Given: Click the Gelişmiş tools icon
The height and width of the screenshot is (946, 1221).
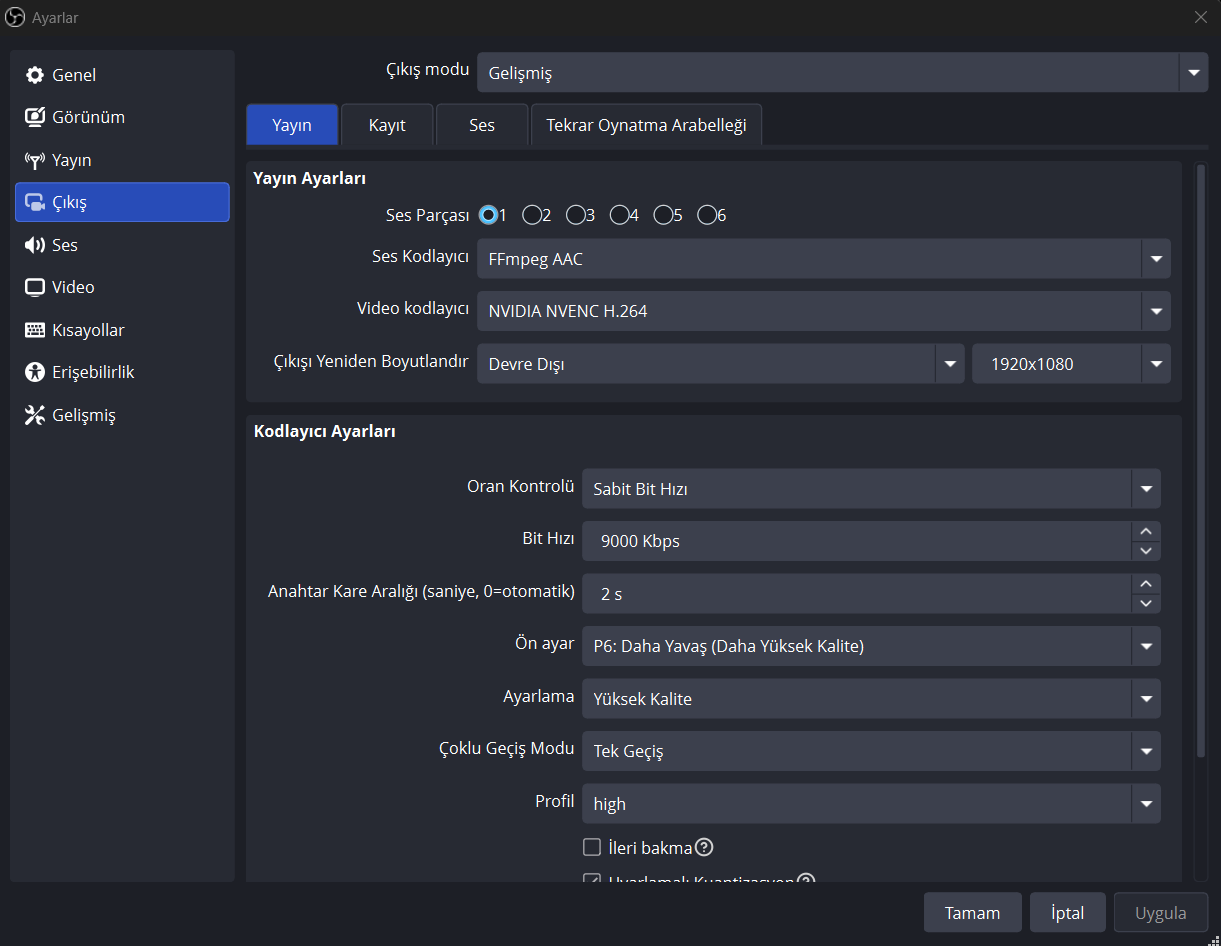Looking at the screenshot, I should (x=35, y=415).
